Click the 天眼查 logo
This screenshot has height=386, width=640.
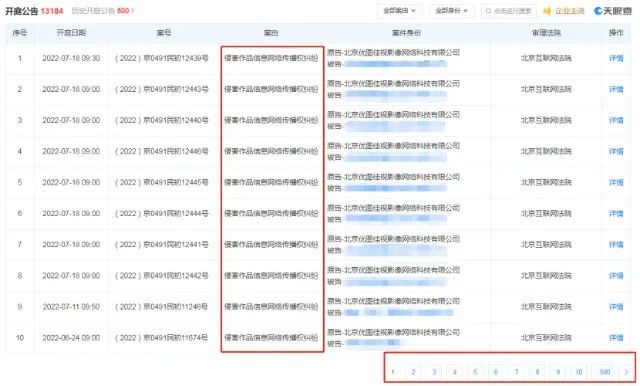tap(613, 11)
